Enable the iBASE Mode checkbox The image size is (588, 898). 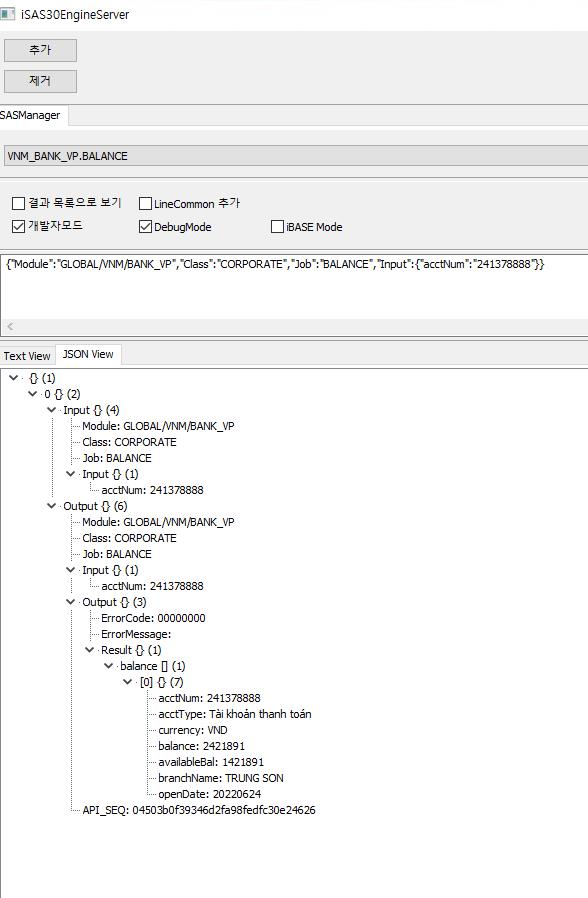(277, 227)
